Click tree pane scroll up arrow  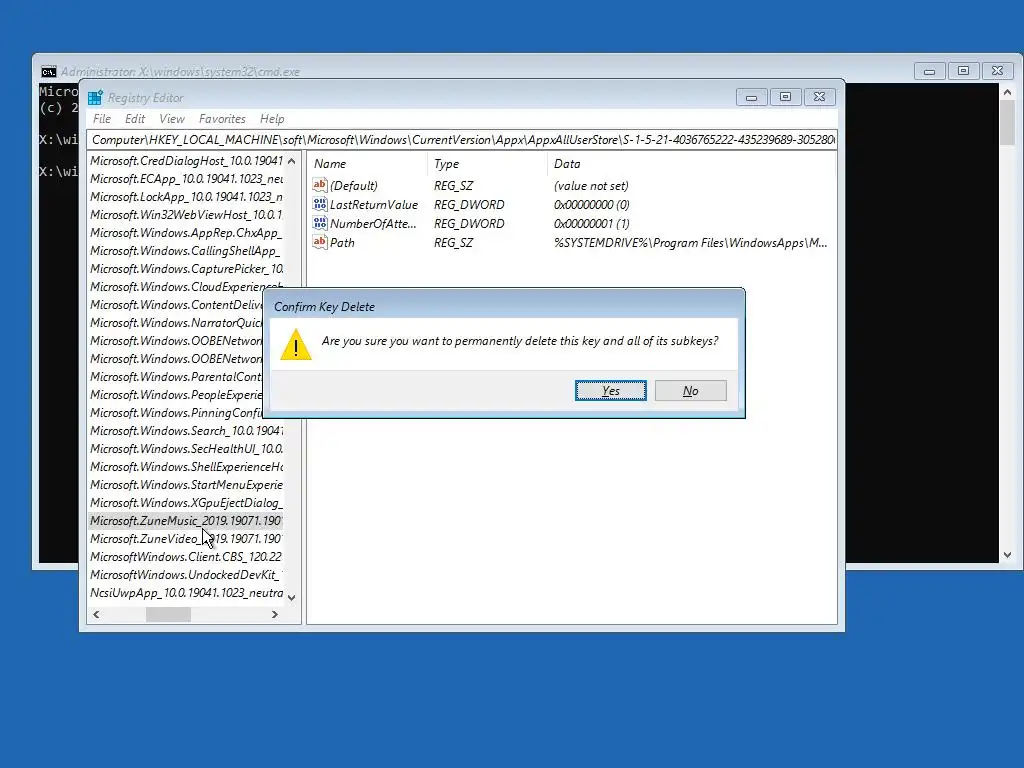(291, 161)
